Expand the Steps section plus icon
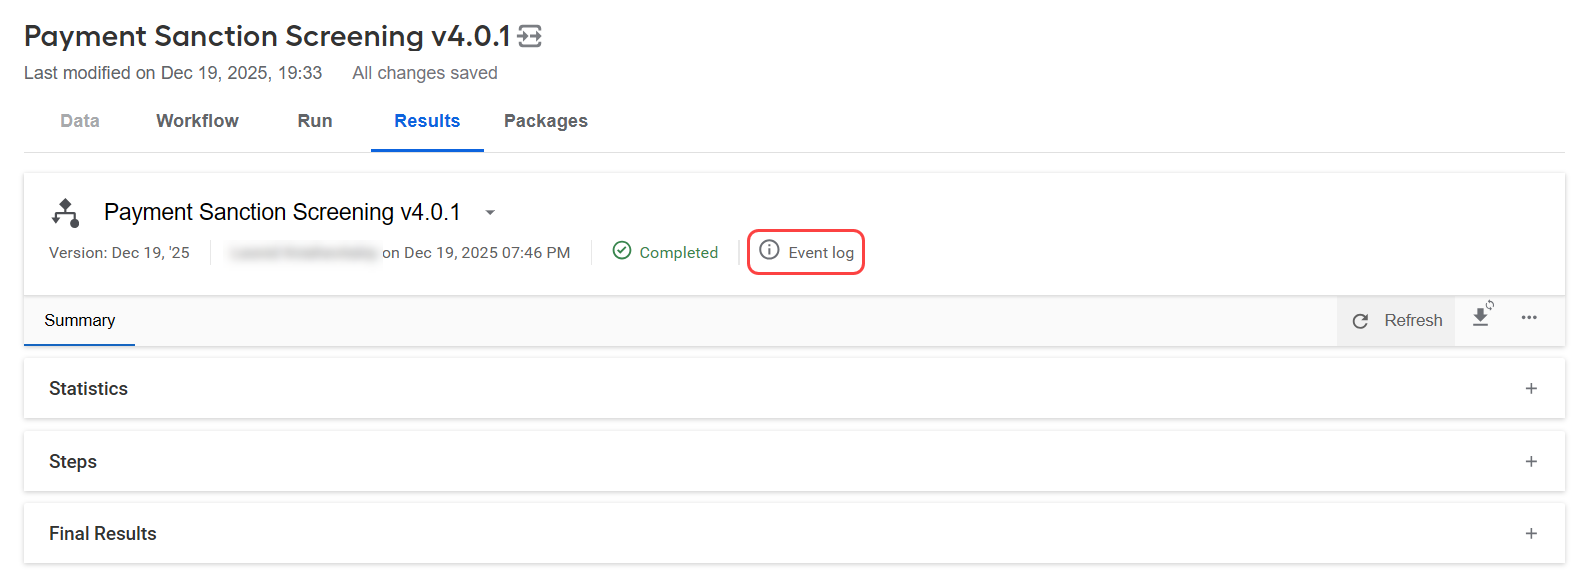The width and height of the screenshot is (1587, 588). pyautogui.click(x=1531, y=461)
